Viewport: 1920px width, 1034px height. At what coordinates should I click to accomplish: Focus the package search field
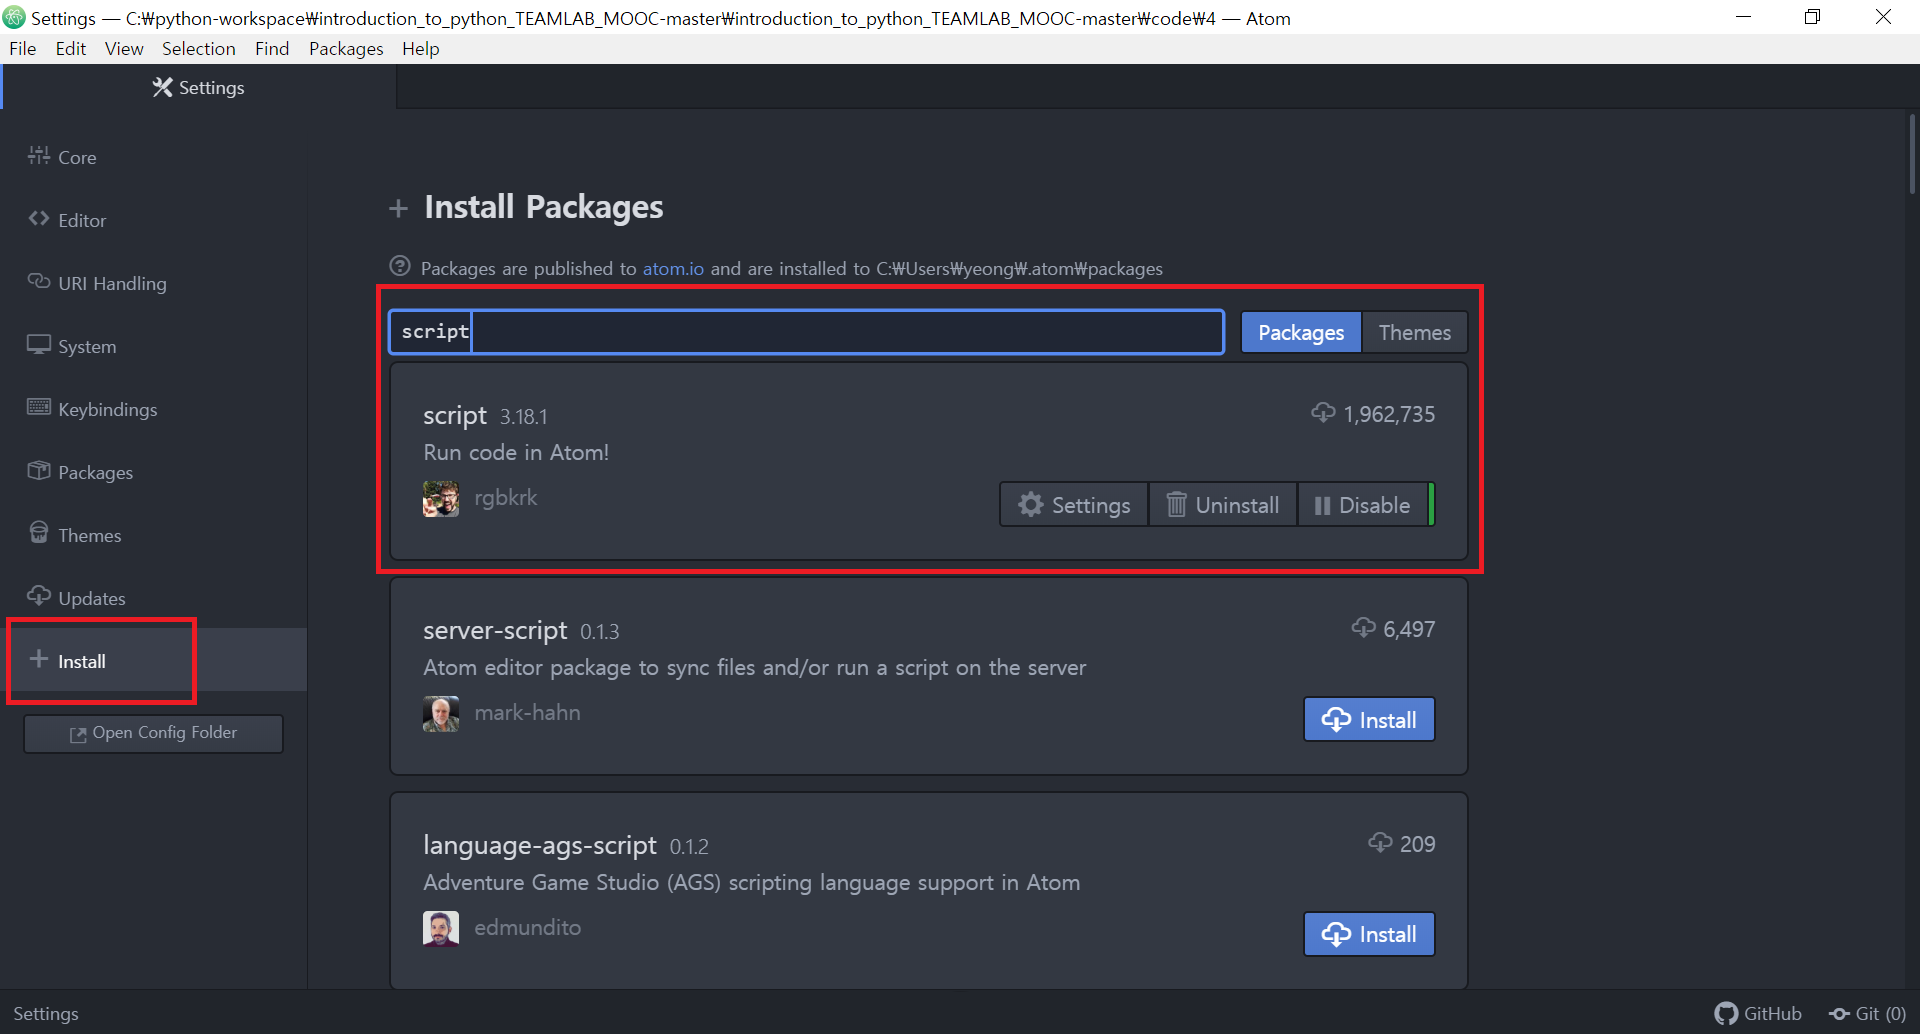point(806,332)
